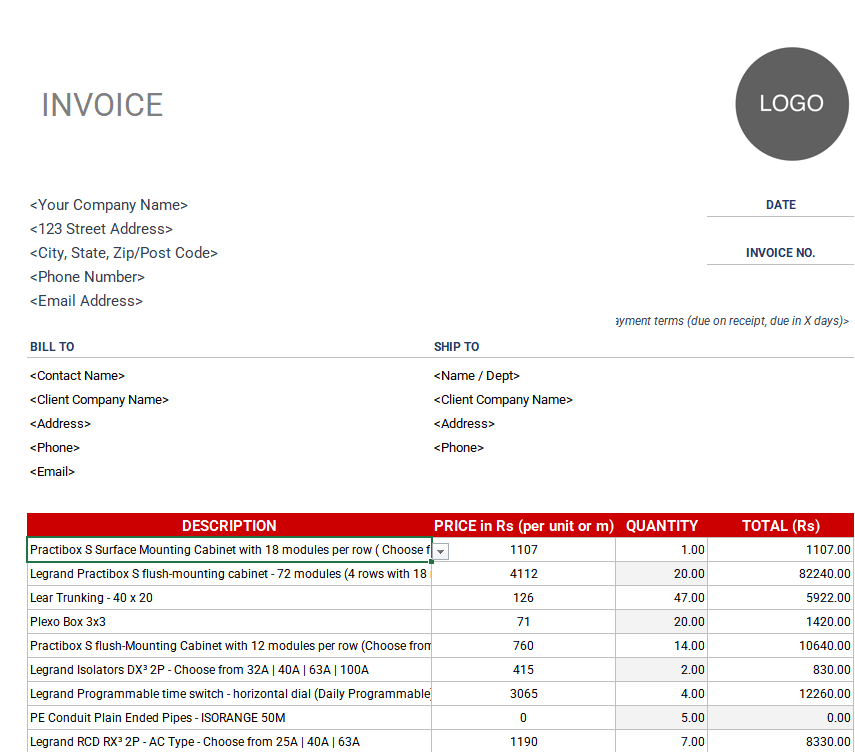
Task: Click the quantity 7.00 cell
Action: coord(661,741)
